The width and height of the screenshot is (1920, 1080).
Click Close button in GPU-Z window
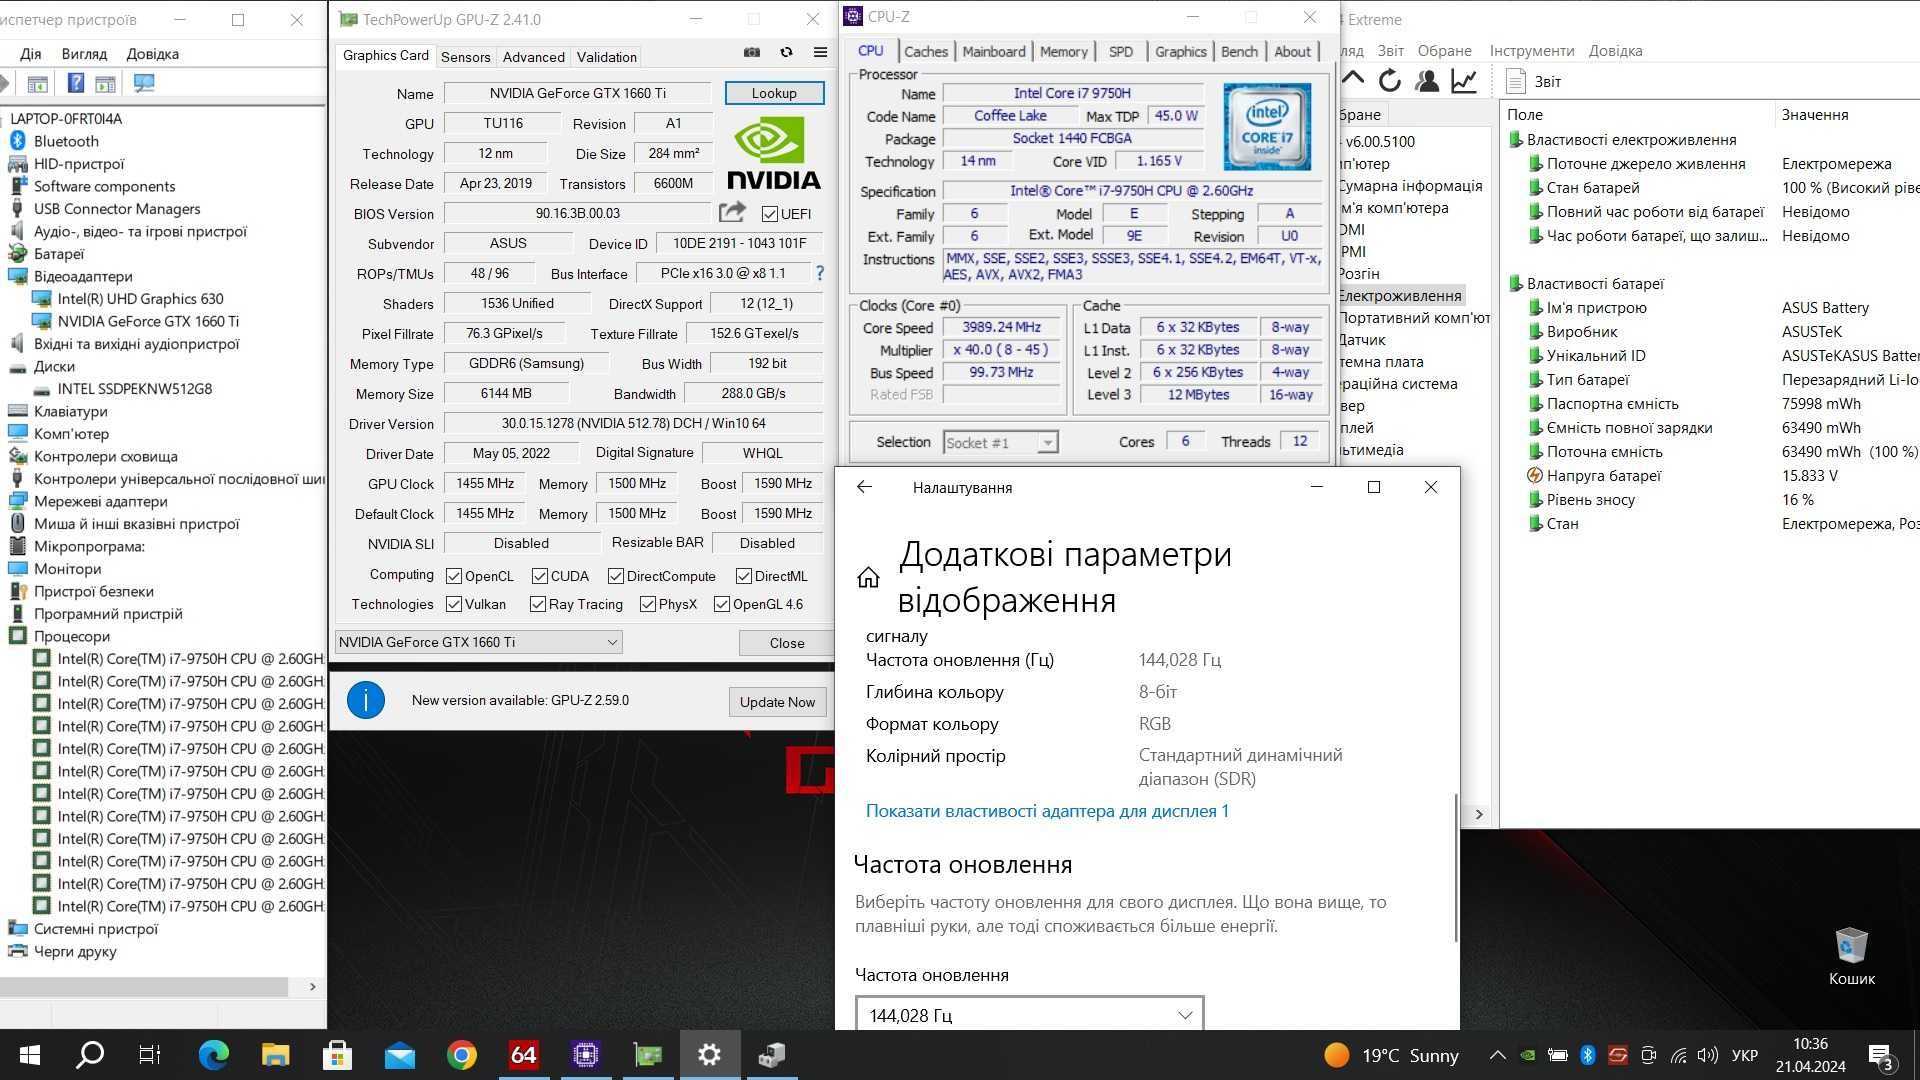tap(786, 642)
